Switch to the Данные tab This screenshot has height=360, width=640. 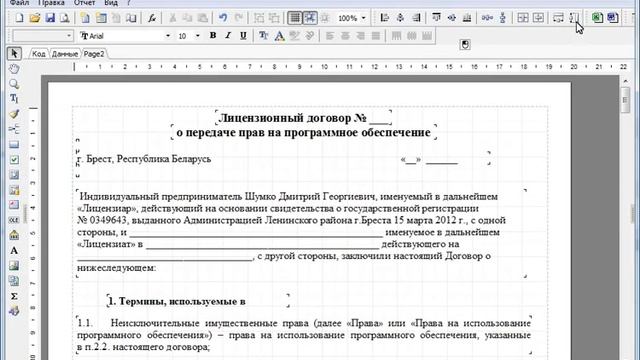click(x=64, y=54)
